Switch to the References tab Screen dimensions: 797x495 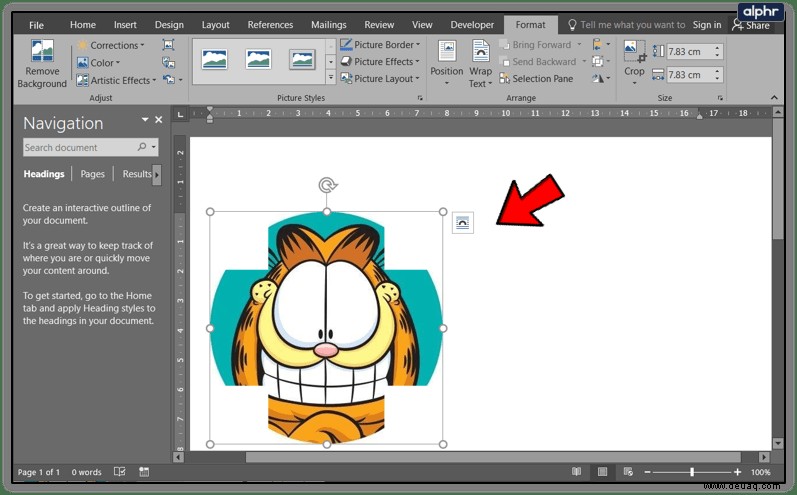(x=270, y=25)
